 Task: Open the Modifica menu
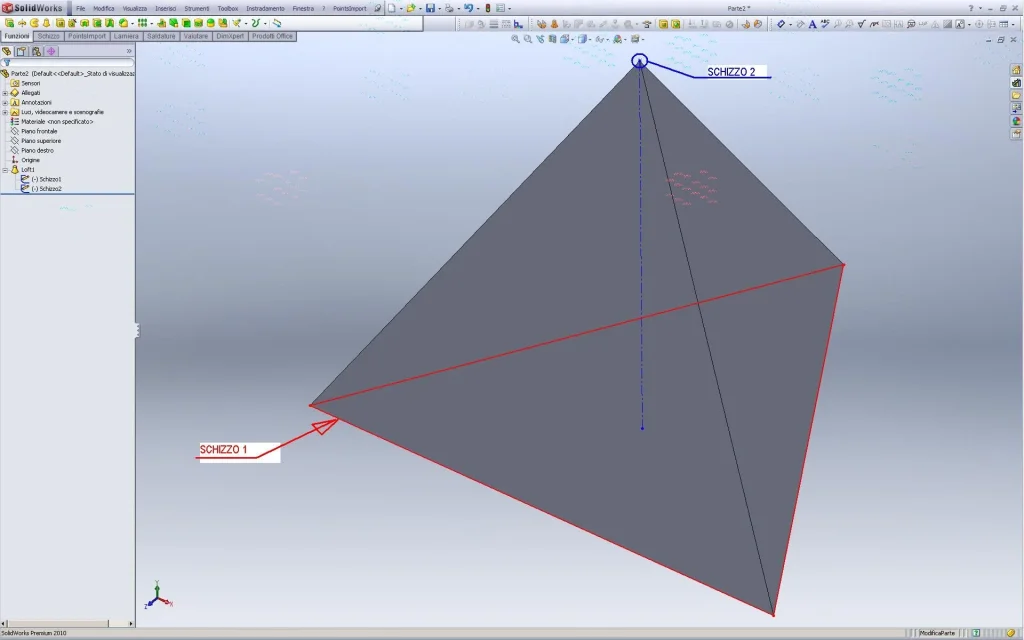click(103, 8)
